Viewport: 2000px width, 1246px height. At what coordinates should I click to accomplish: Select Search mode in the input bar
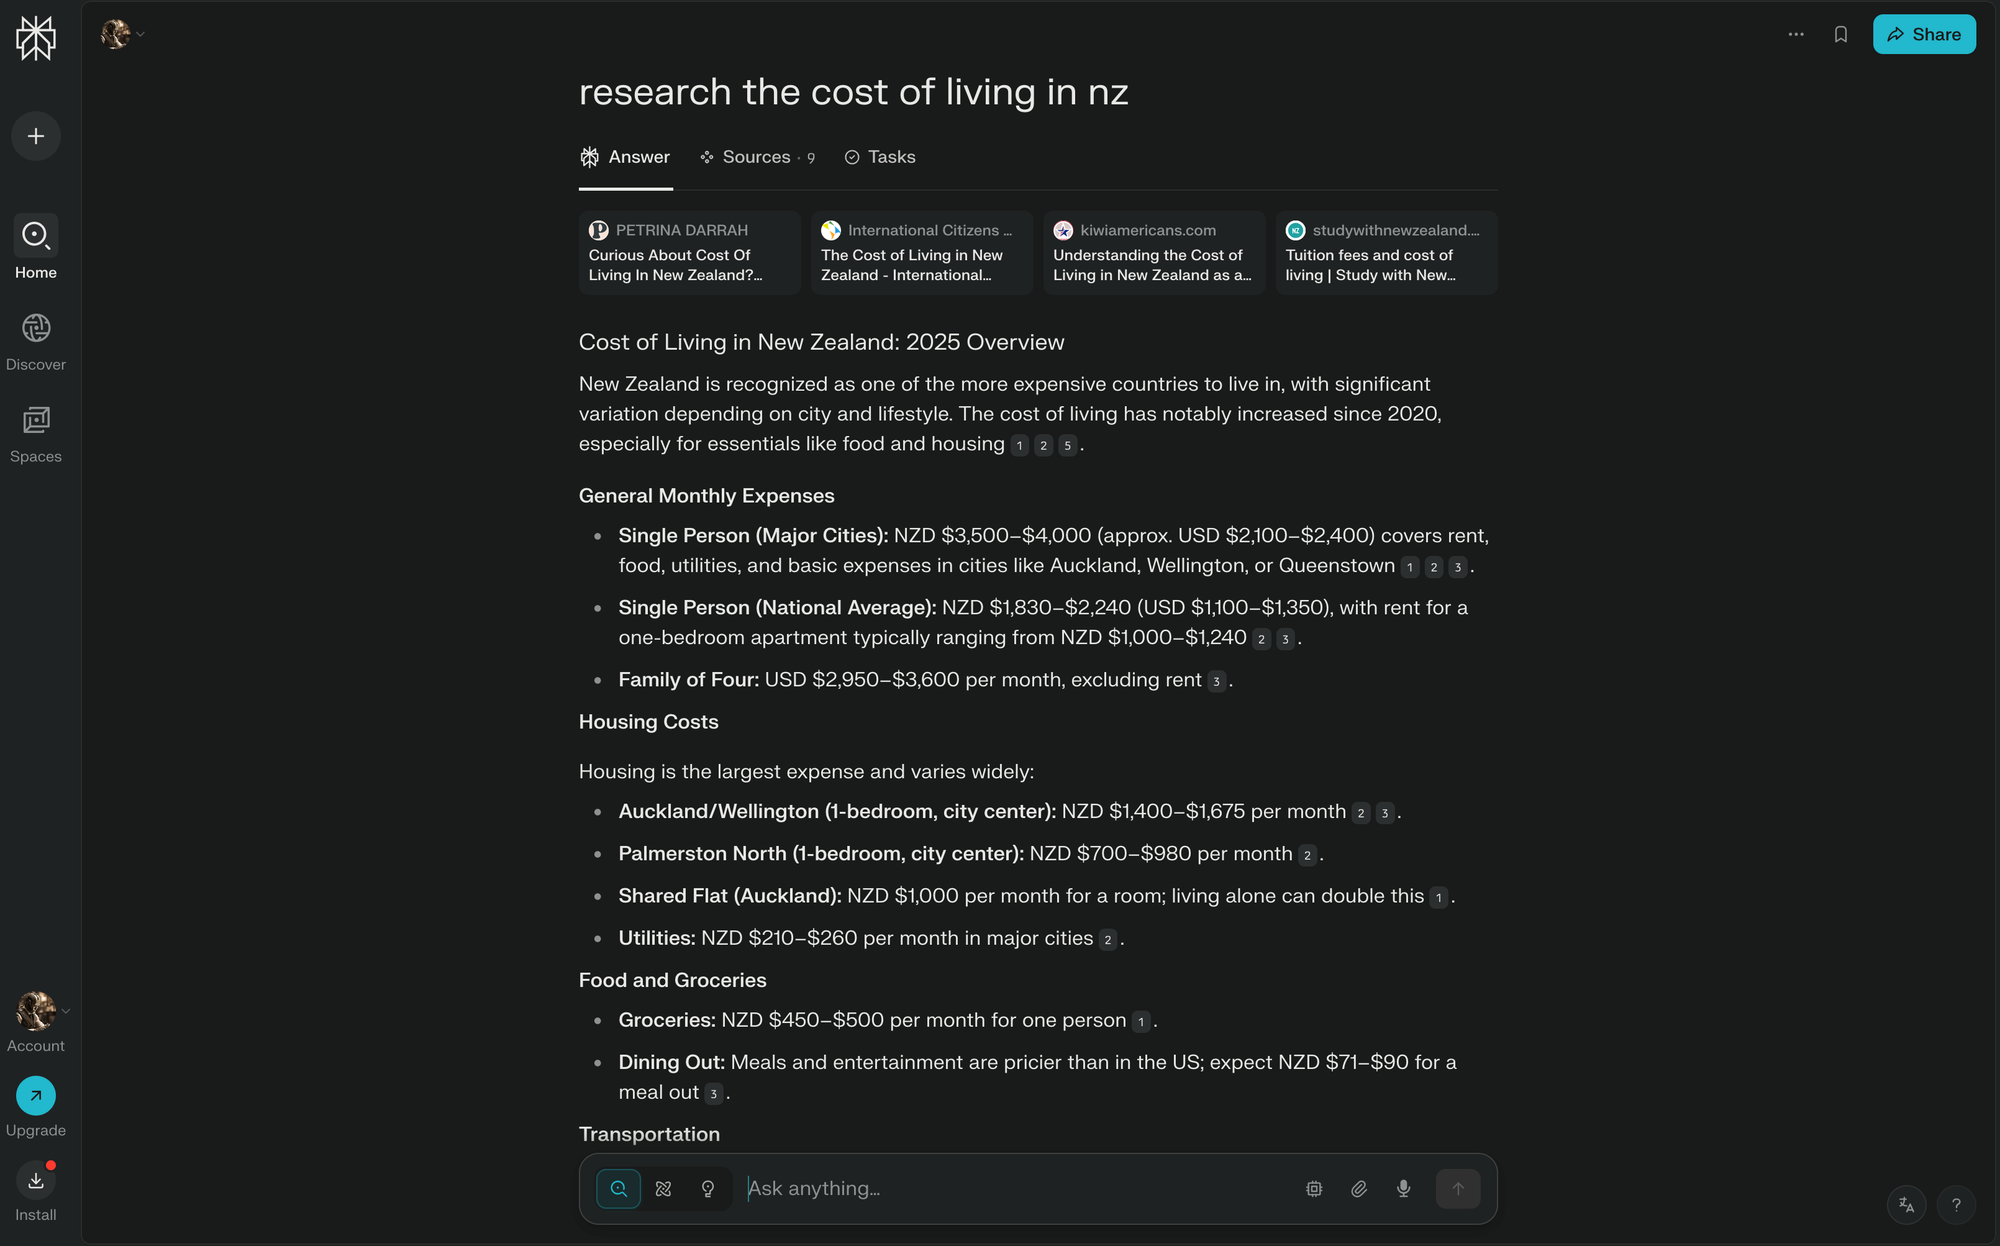pos(619,1188)
